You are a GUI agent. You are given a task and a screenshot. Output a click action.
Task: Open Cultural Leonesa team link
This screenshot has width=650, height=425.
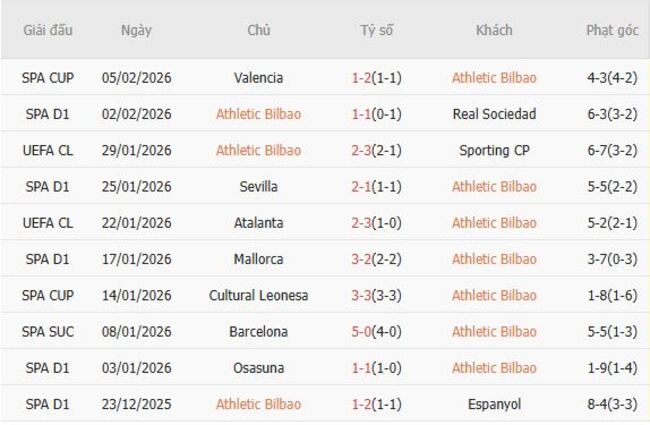(258, 295)
